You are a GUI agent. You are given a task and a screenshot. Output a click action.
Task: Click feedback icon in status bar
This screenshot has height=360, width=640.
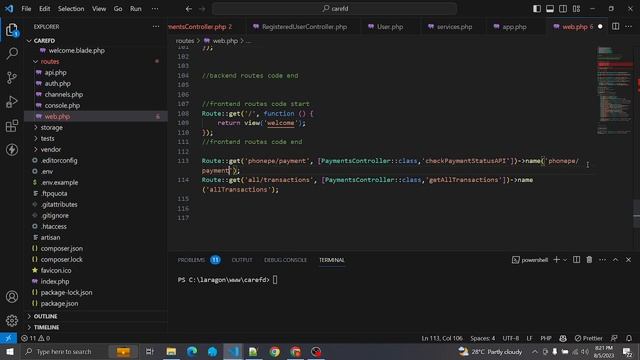click(614, 338)
